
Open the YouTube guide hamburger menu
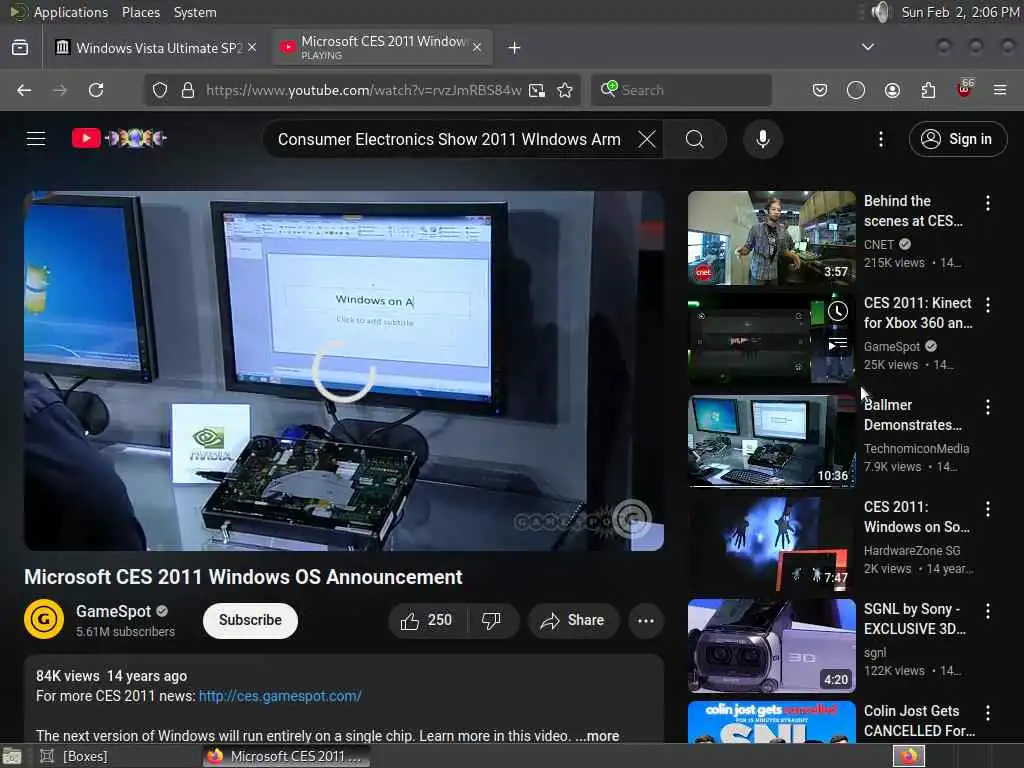click(x=36, y=138)
